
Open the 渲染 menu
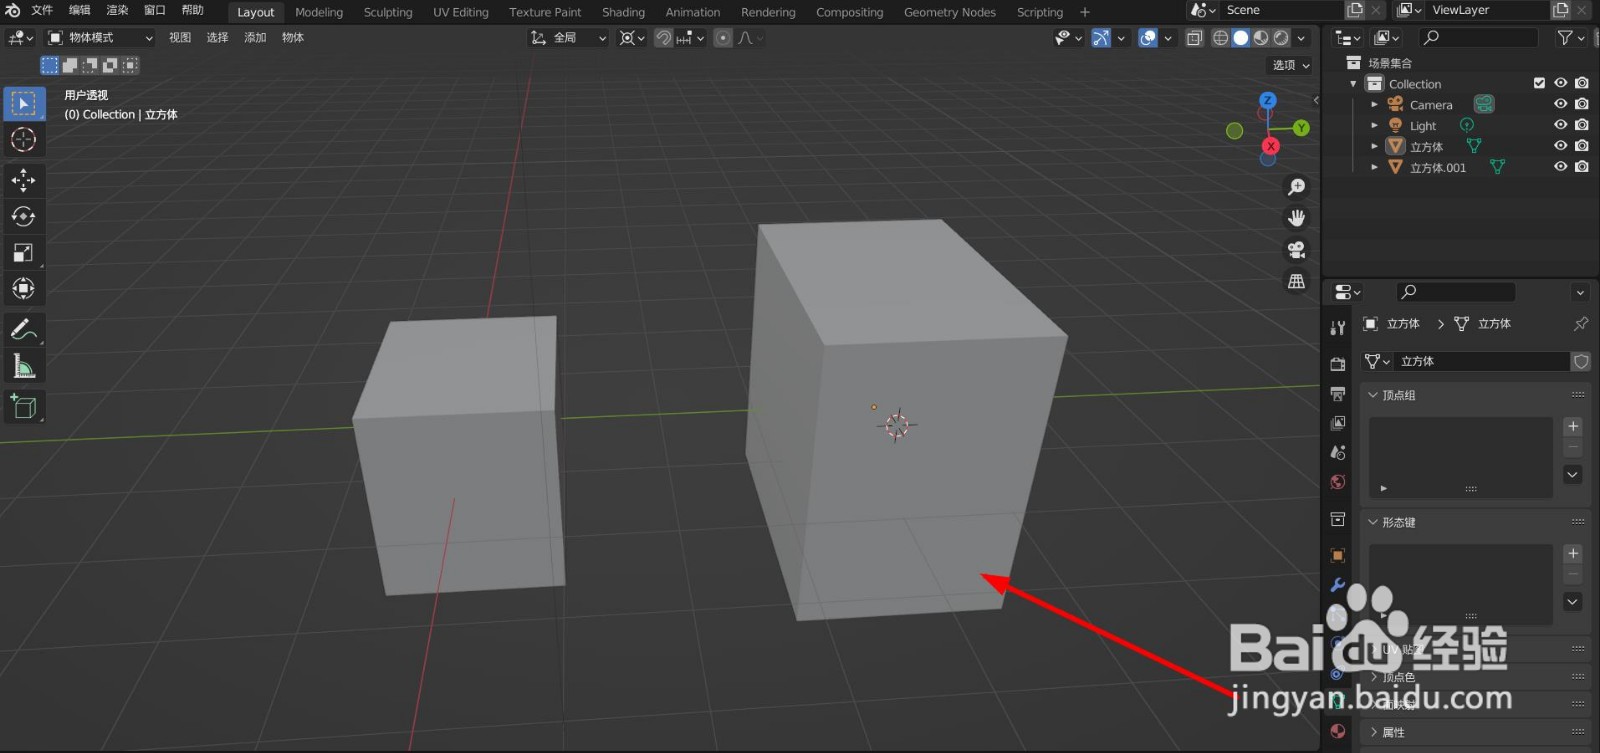(117, 10)
